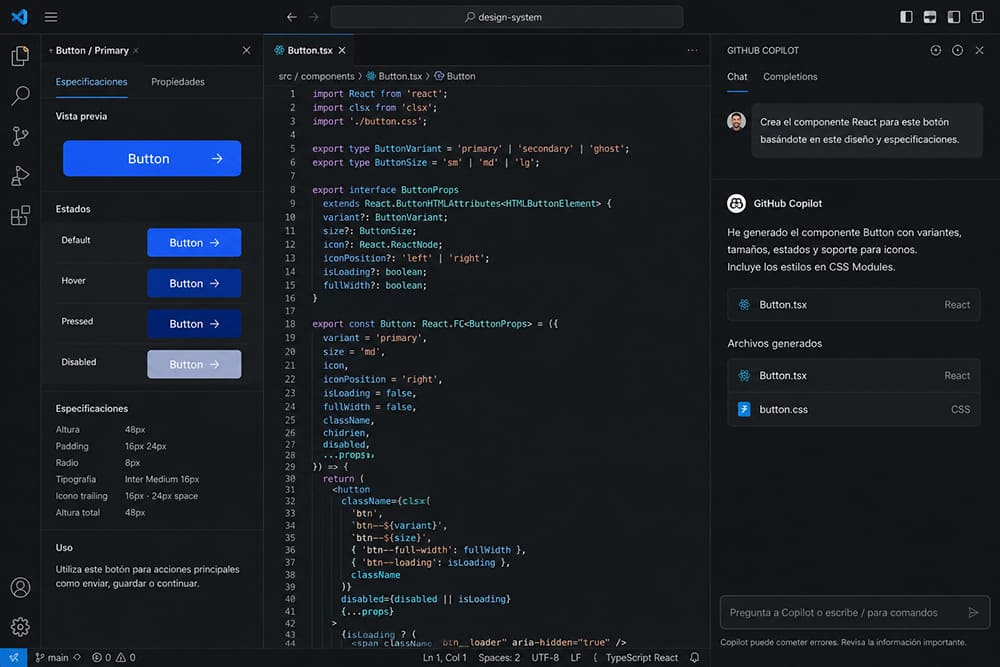This screenshot has width=1000, height=667.
Task: Click the Pressed state Button
Action: pos(194,324)
